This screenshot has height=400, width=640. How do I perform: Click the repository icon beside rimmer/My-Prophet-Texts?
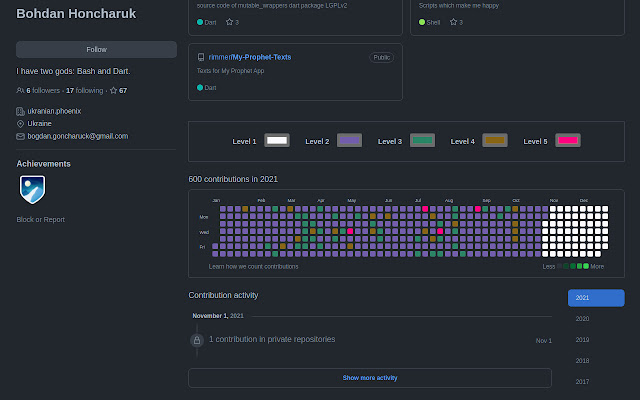click(x=200, y=57)
